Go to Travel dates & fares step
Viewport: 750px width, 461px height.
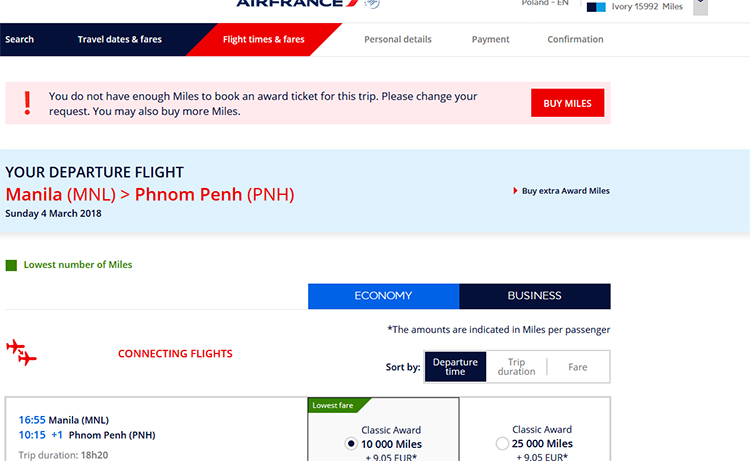(120, 39)
